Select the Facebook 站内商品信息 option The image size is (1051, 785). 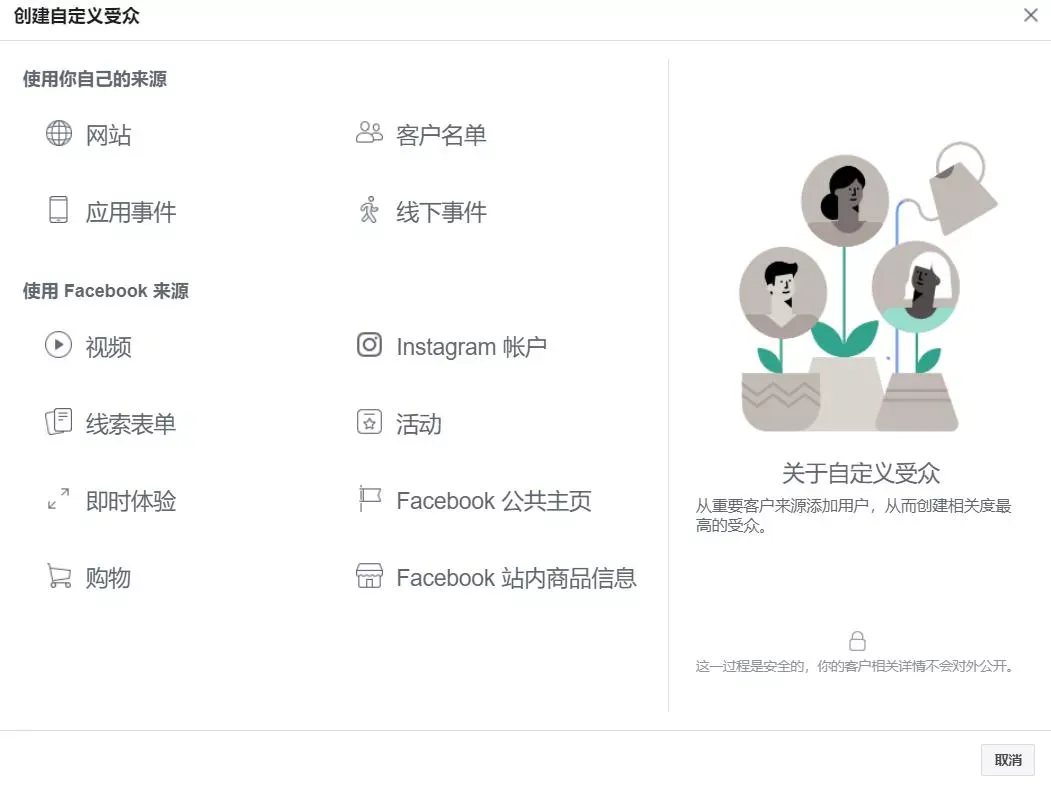coord(496,577)
